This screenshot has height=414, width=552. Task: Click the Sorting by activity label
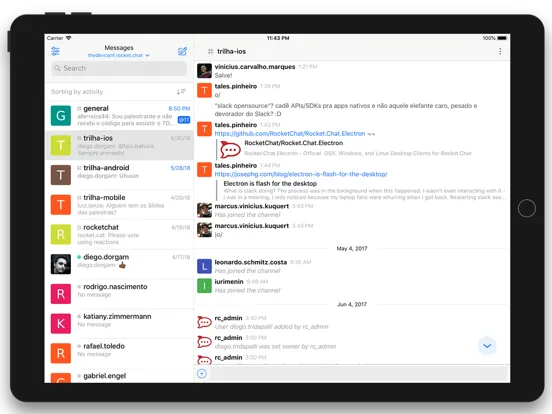[77, 92]
